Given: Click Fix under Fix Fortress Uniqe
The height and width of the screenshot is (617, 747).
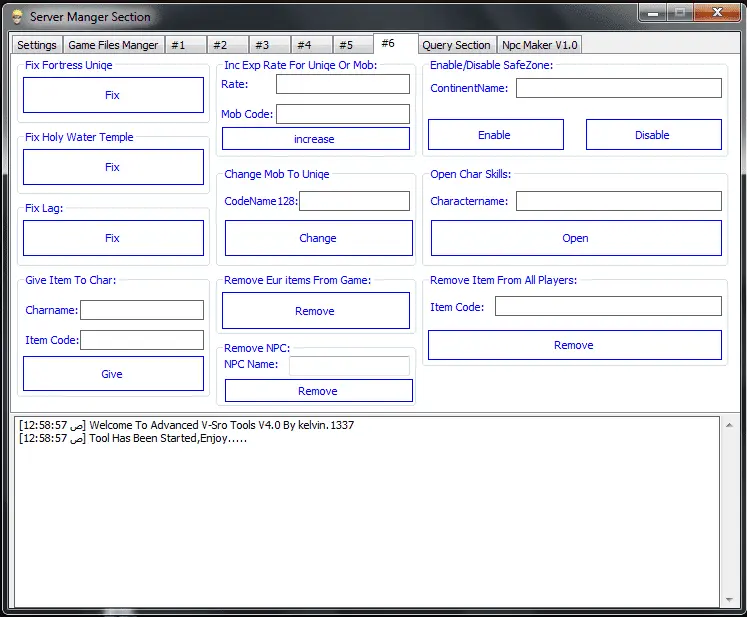Looking at the screenshot, I should [113, 95].
